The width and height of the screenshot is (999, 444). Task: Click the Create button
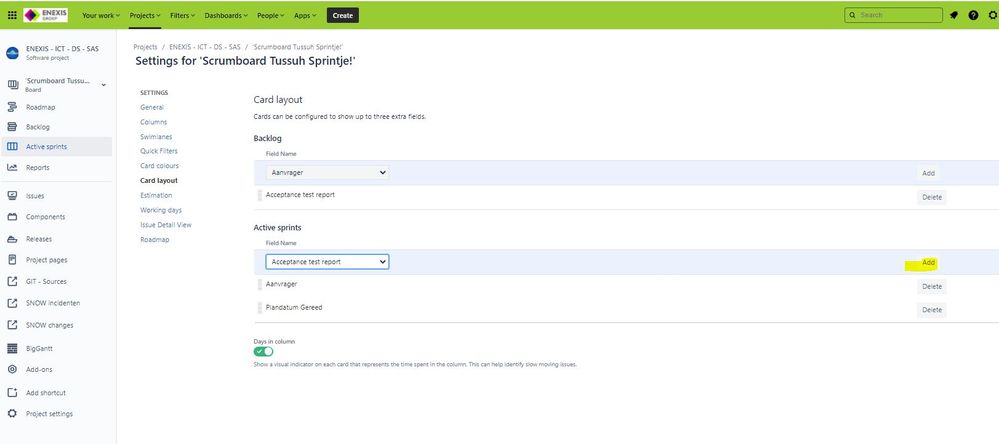(x=343, y=15)
